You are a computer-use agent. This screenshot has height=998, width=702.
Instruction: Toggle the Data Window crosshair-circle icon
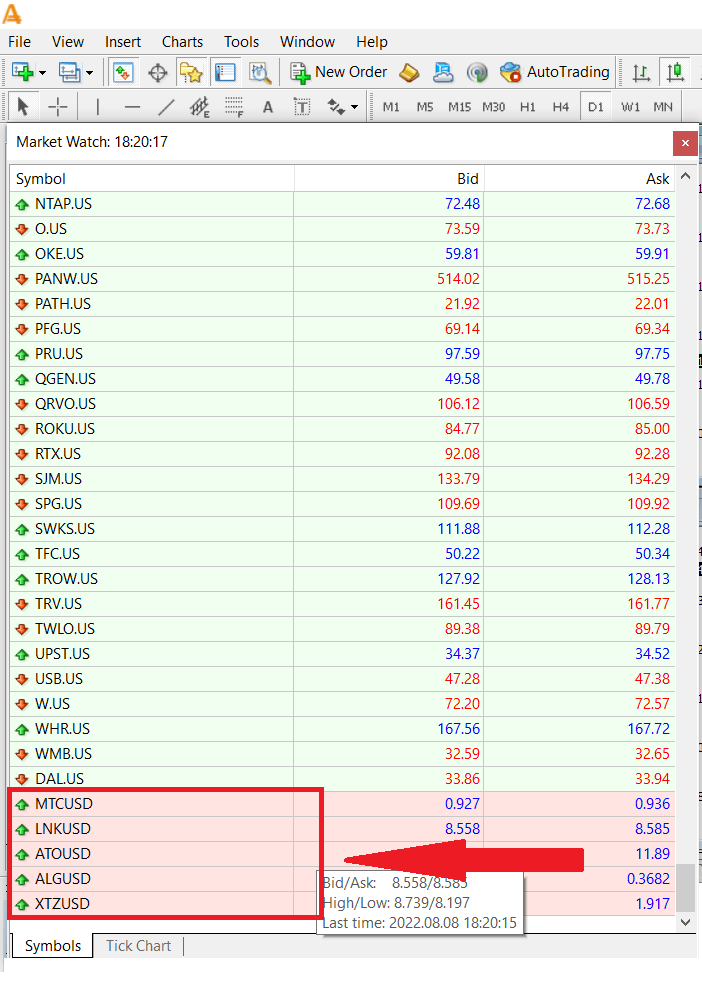(157, 73)
